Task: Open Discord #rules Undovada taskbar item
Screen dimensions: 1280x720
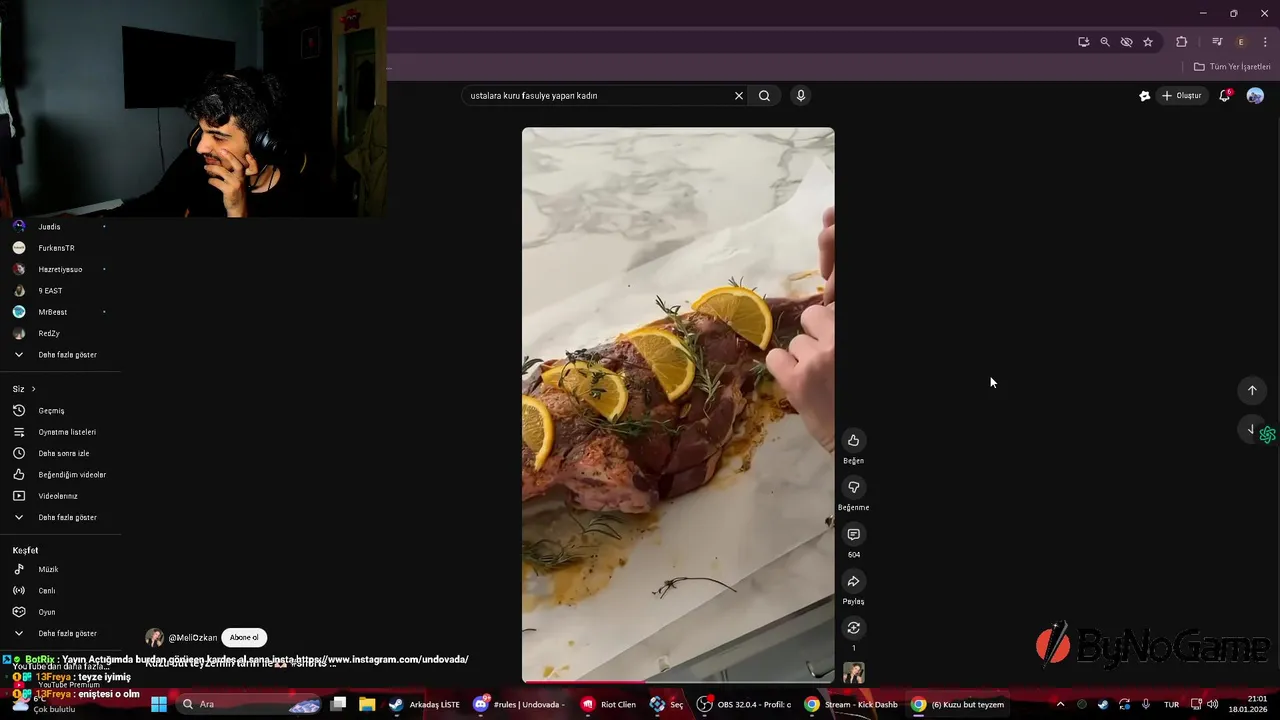Action: point(520,704)
